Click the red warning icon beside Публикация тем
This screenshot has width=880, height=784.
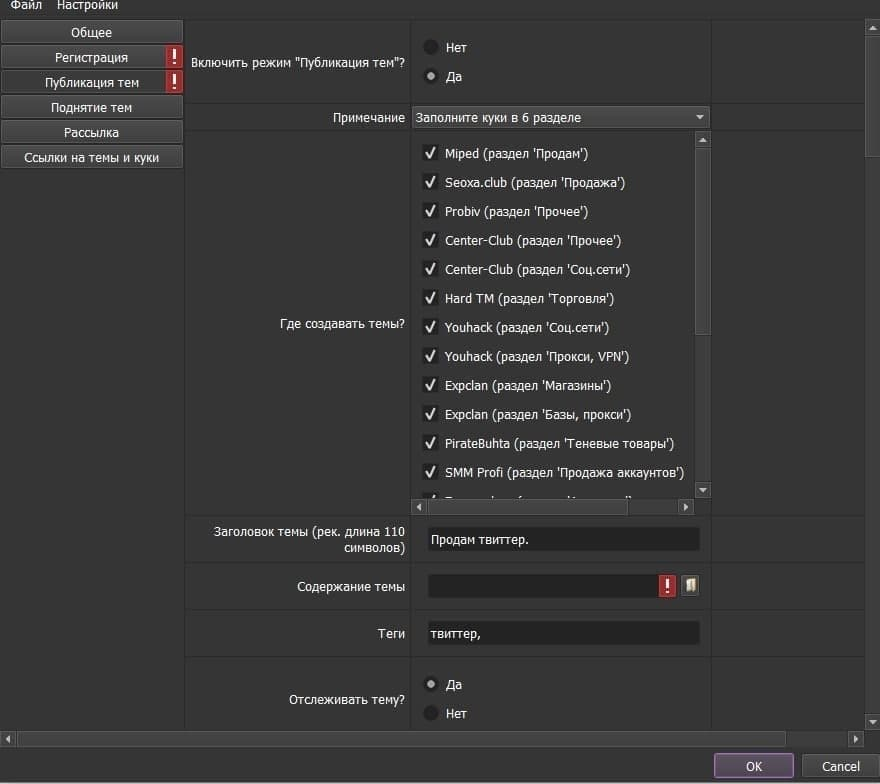[x=174, y=82]
